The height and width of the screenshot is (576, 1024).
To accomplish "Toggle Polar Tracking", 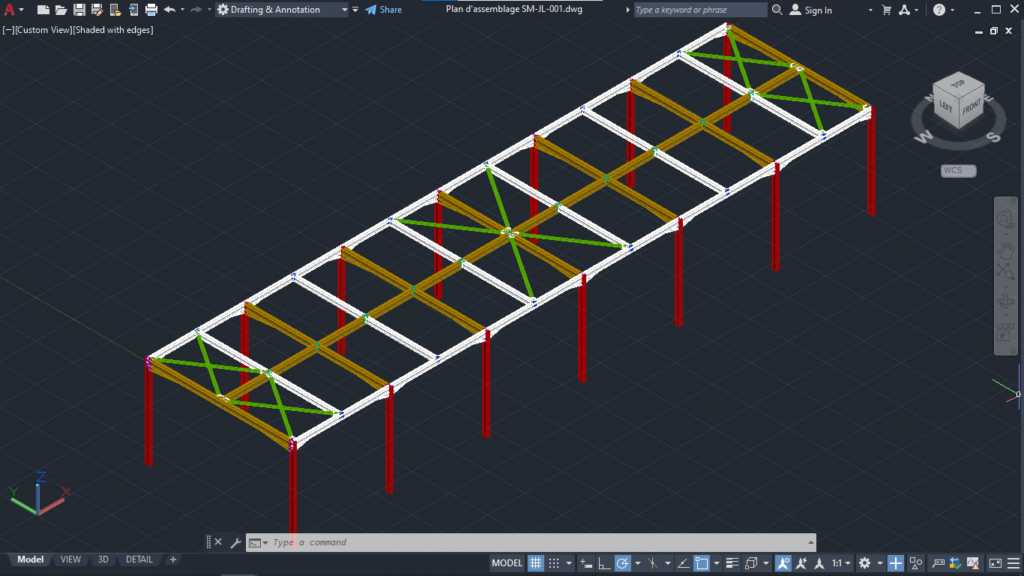I will (x=623, y=563).
